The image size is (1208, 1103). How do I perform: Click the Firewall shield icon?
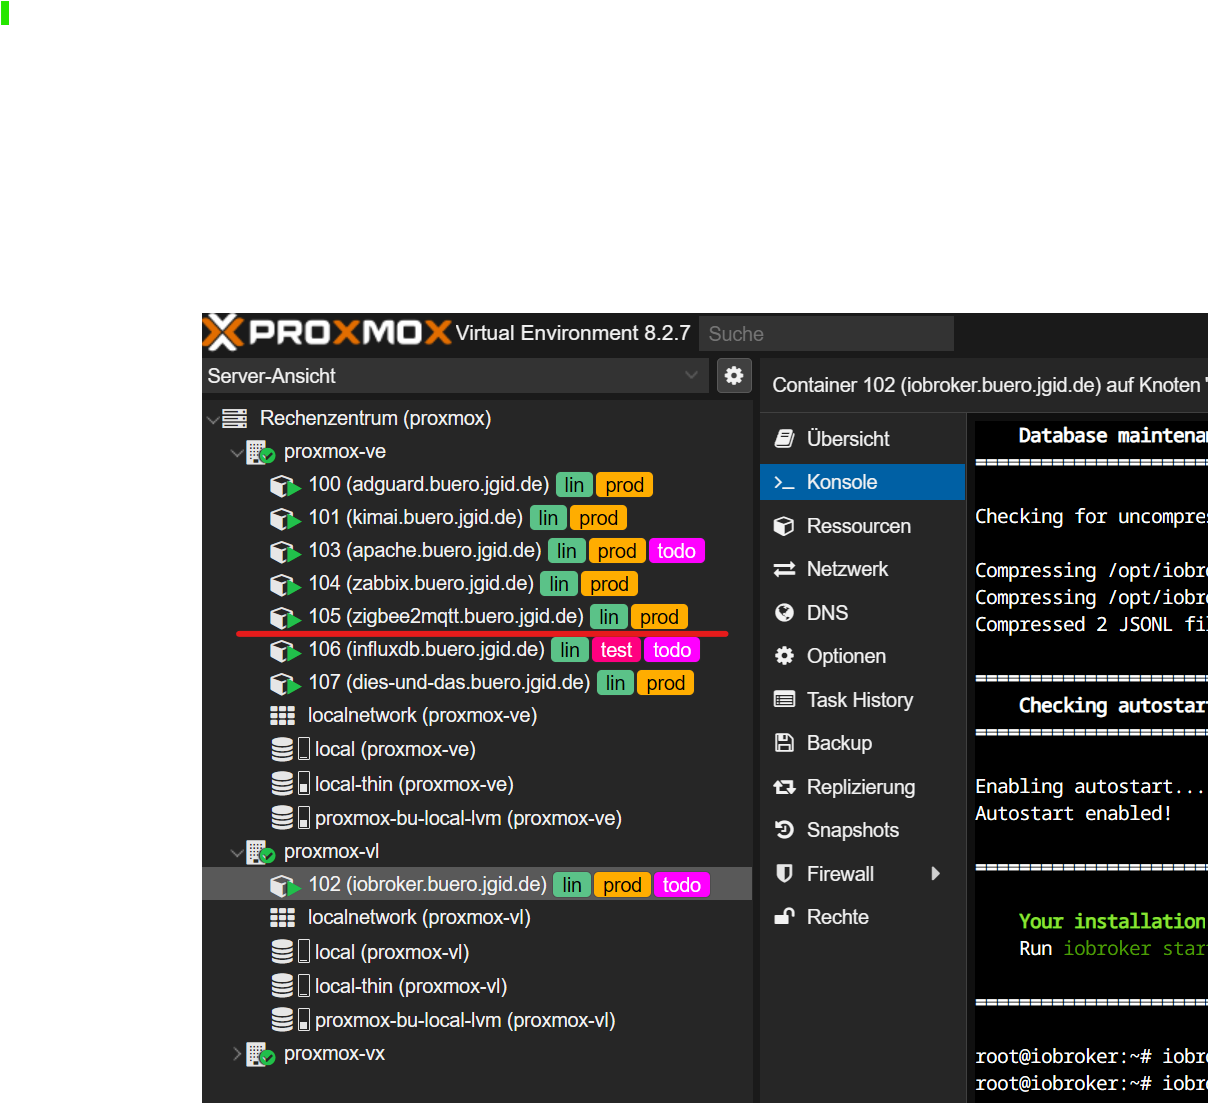(x=785, y=874)
